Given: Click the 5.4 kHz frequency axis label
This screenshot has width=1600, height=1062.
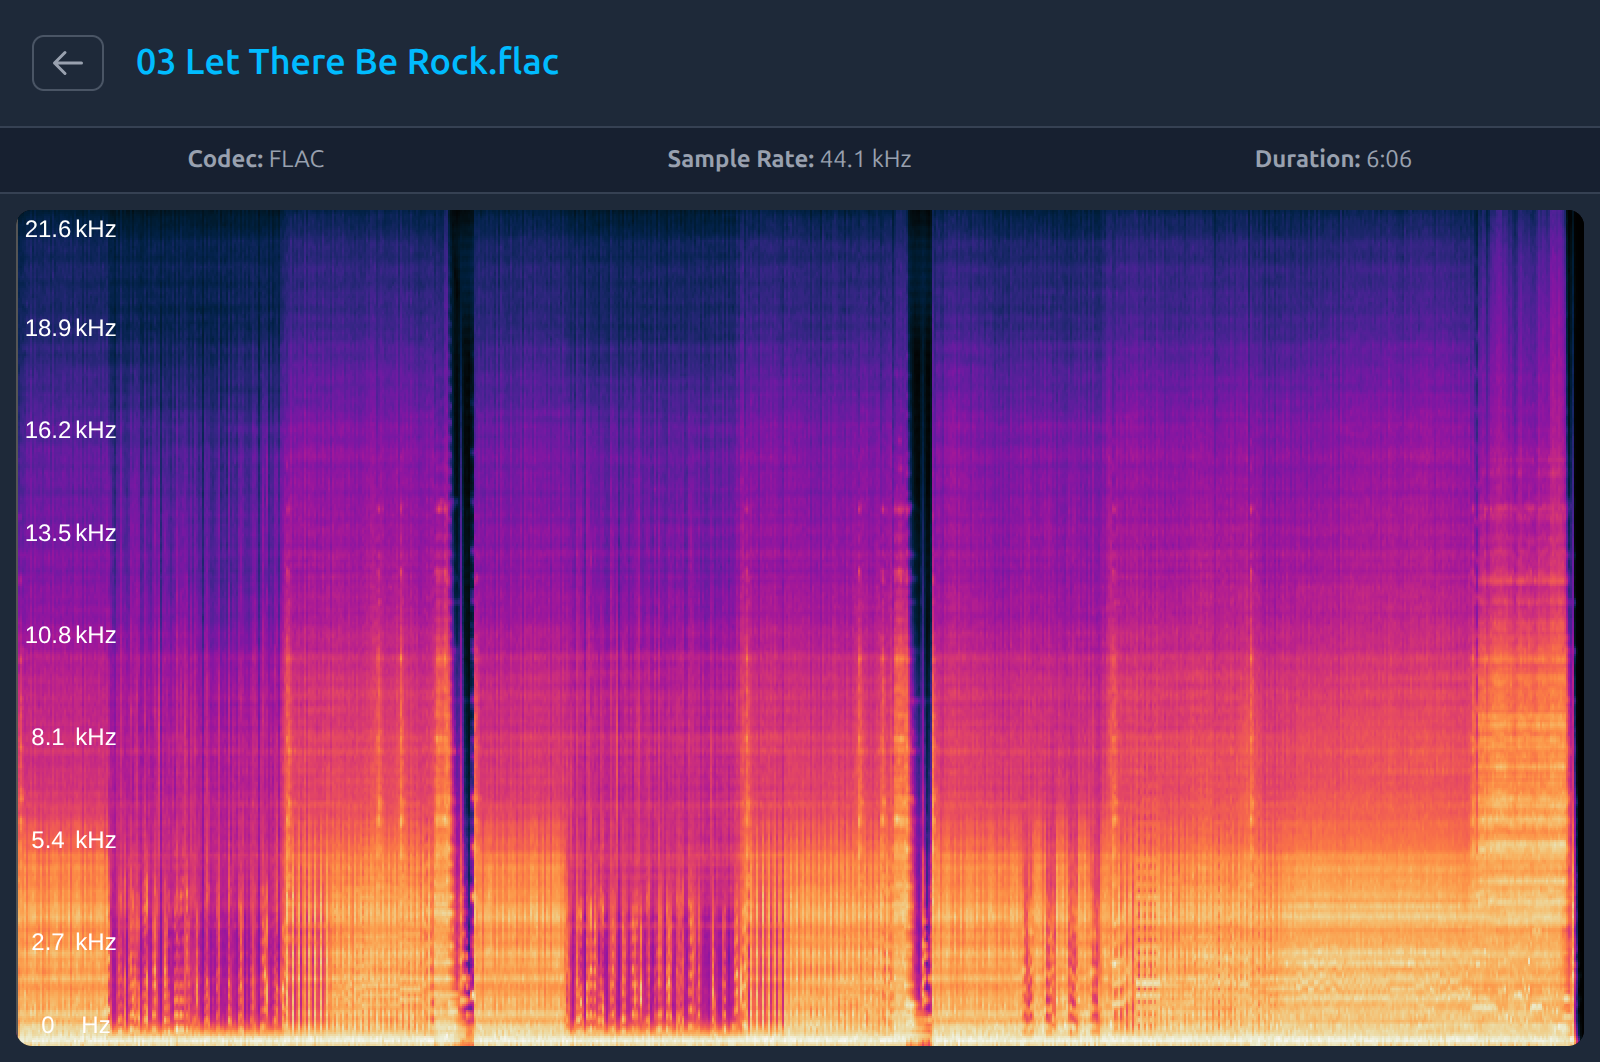Looking at the screenshot, I should pyautogui.click(x=74, y=840).
